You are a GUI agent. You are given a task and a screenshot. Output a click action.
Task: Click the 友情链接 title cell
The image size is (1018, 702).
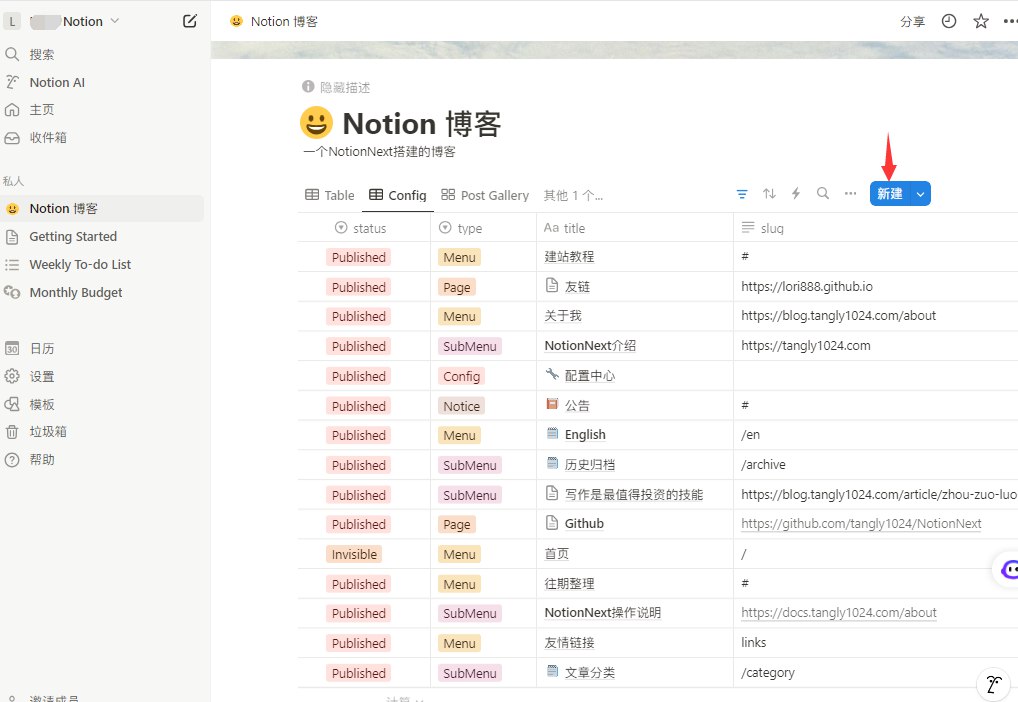[635, 642]
